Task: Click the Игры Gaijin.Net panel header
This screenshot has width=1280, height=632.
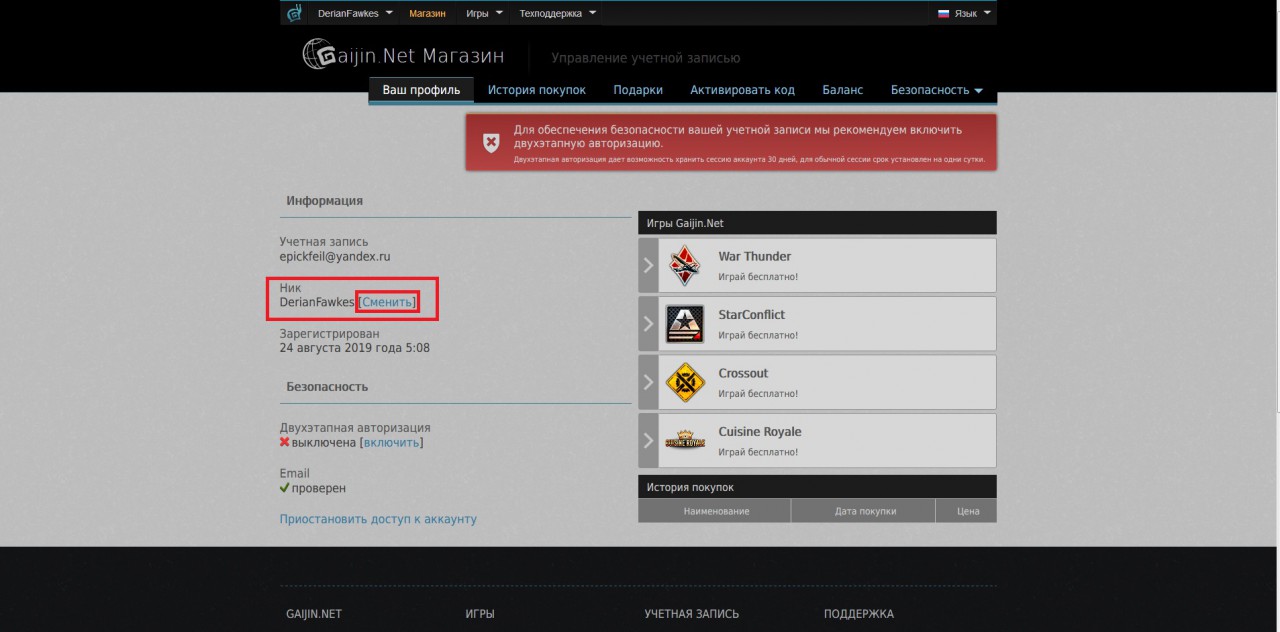Action: 817,223
